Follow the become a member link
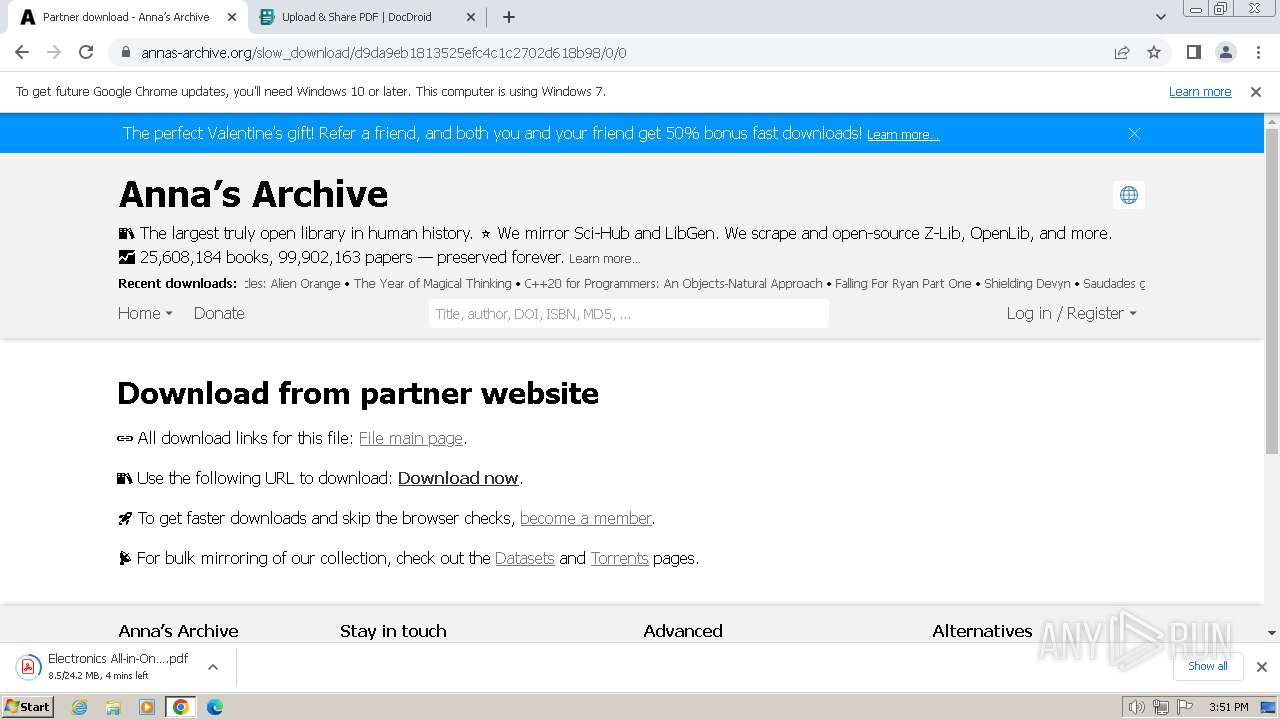1280x720 pixels. (586, 518)
